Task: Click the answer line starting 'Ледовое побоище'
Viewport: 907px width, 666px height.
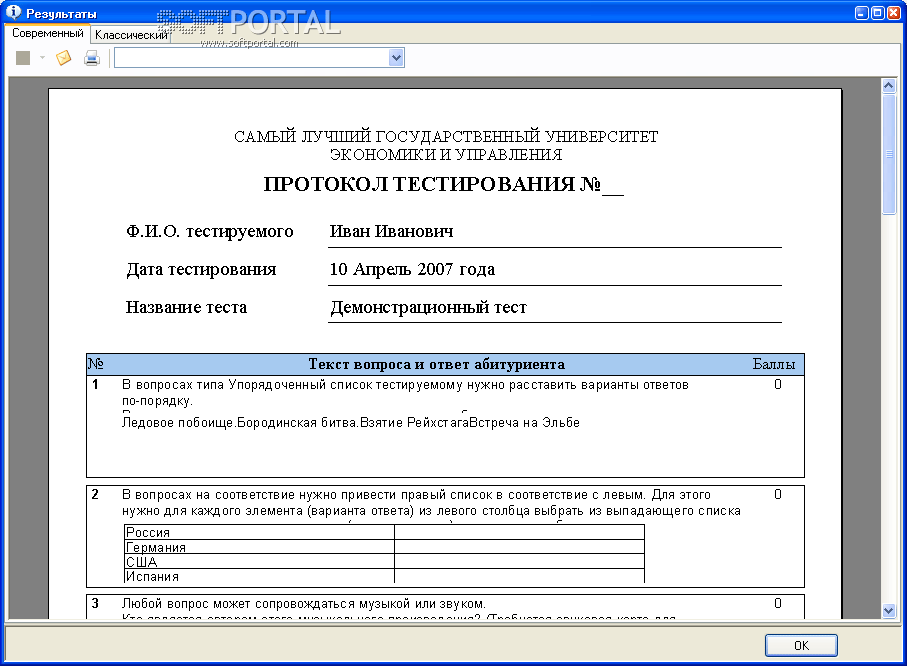Action: 351,423
